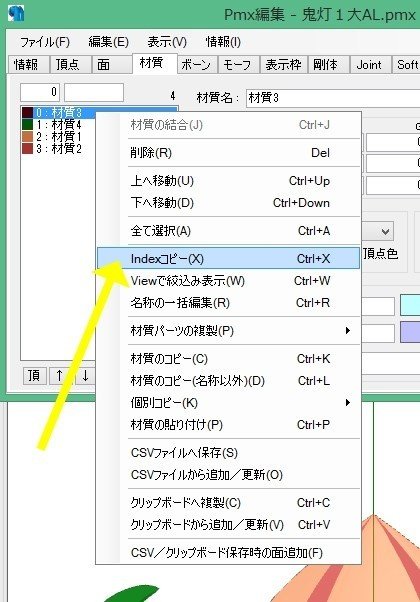Switch to the モーフ tab
The image size is (420, 602).
pos(238,64)
